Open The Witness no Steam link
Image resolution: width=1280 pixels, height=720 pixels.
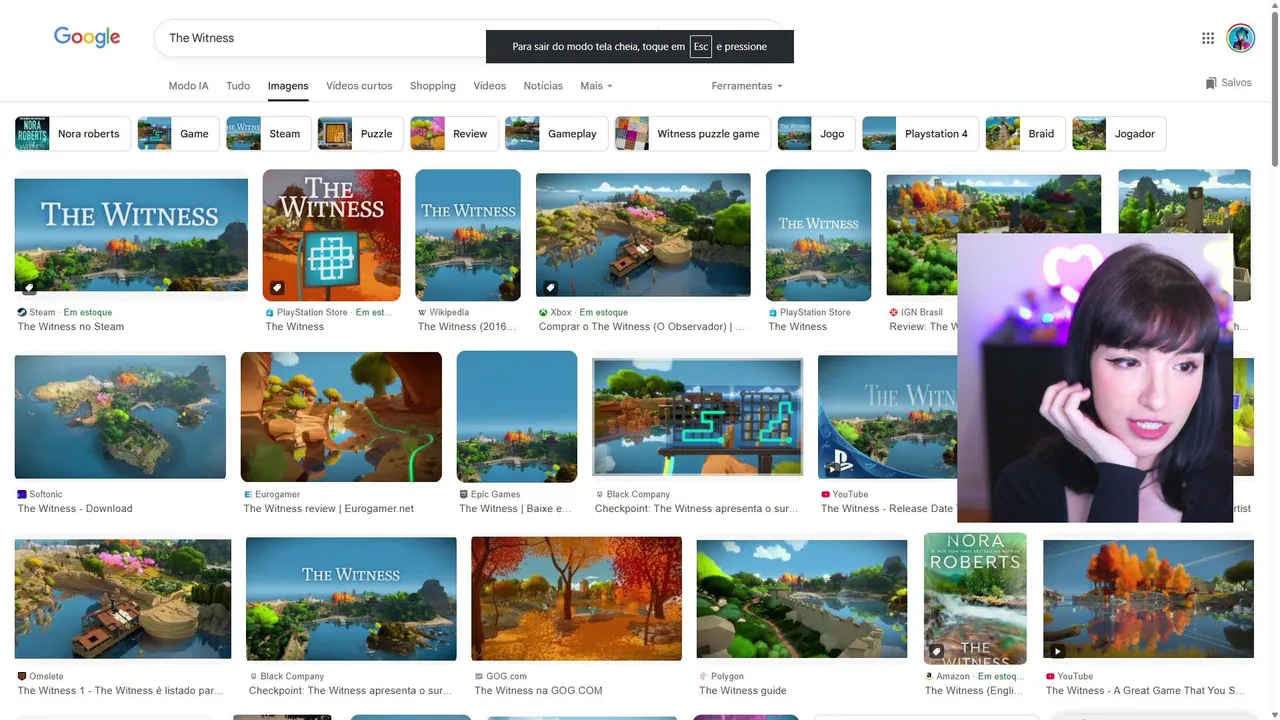coord(71,327)
